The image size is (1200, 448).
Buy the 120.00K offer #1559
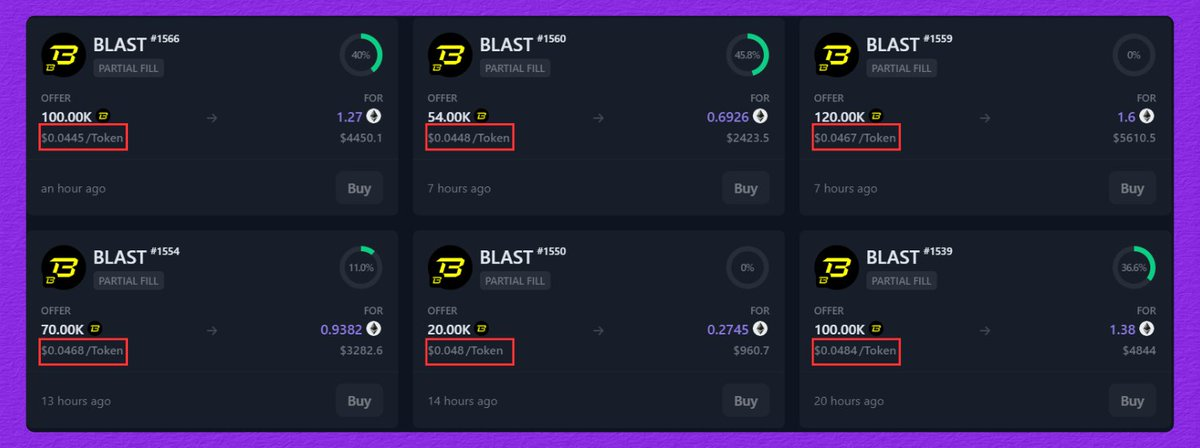coord(1132,188)
